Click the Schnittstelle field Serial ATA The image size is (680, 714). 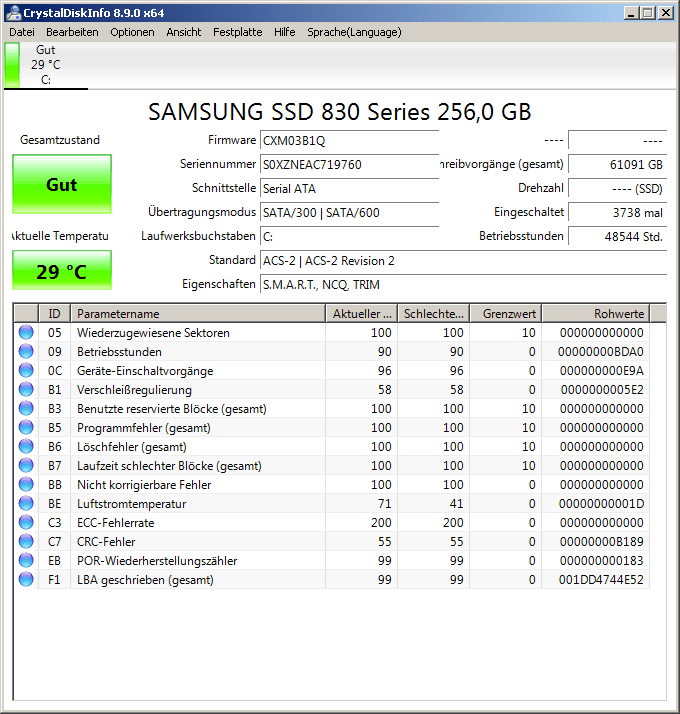click(349, 189)
